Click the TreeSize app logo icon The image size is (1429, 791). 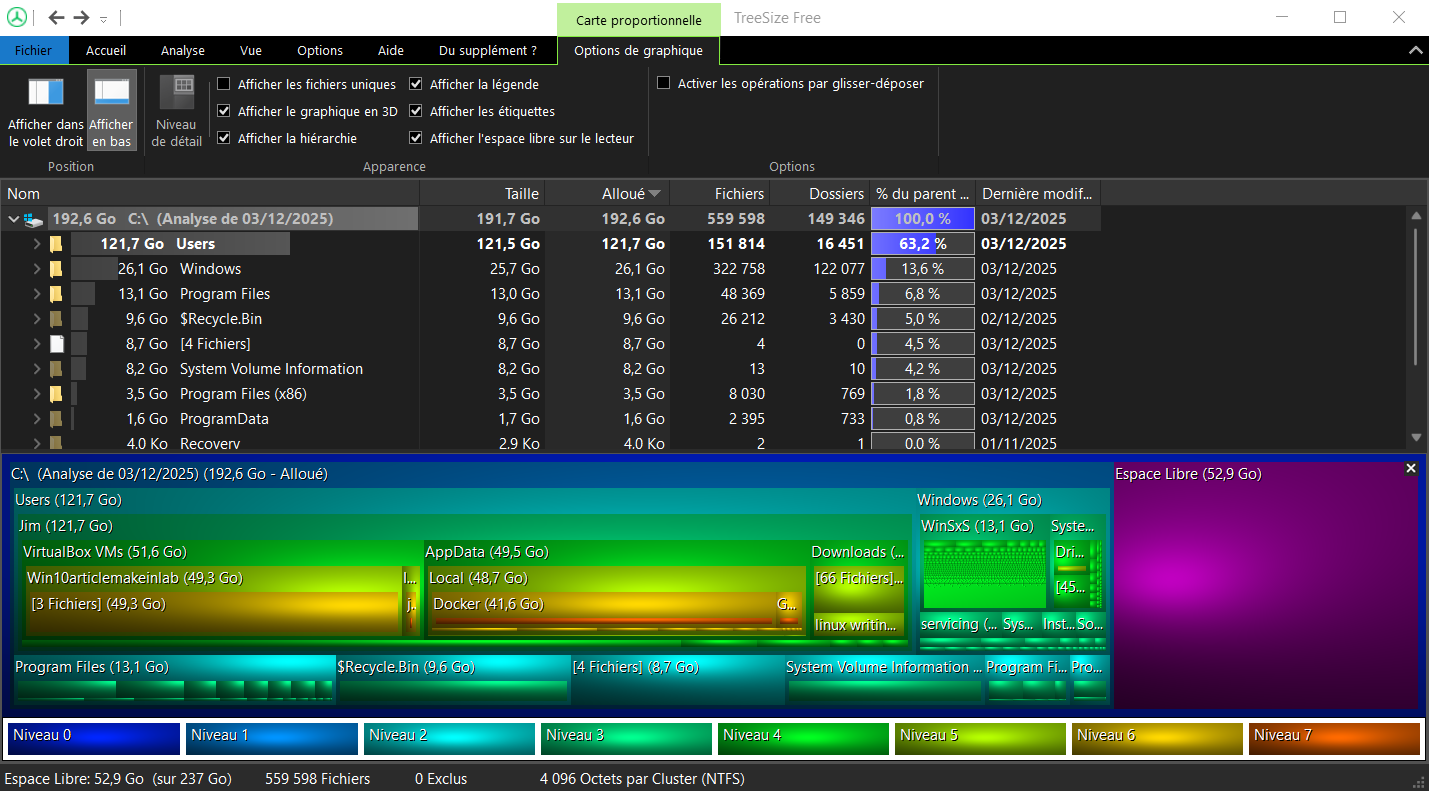17,18
